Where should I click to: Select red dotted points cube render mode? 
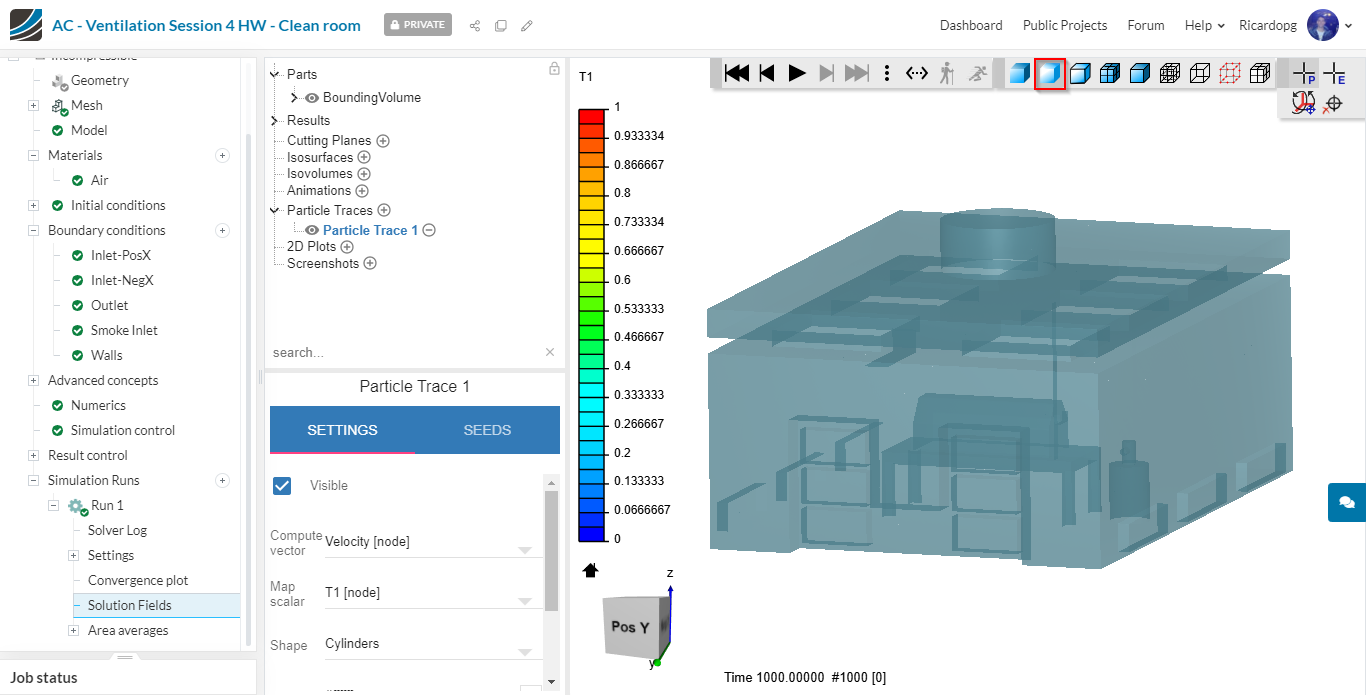(1229, 73)
